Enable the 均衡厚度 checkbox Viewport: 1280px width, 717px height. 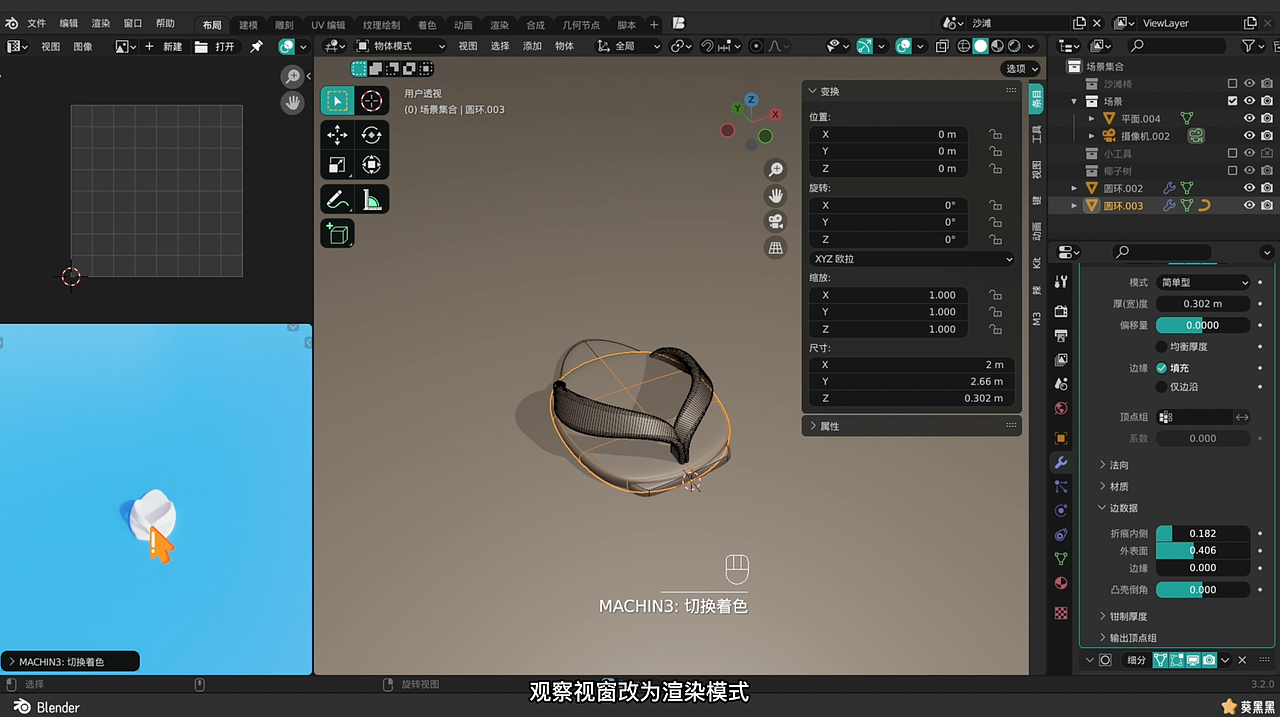click(x=1161, y=347)
